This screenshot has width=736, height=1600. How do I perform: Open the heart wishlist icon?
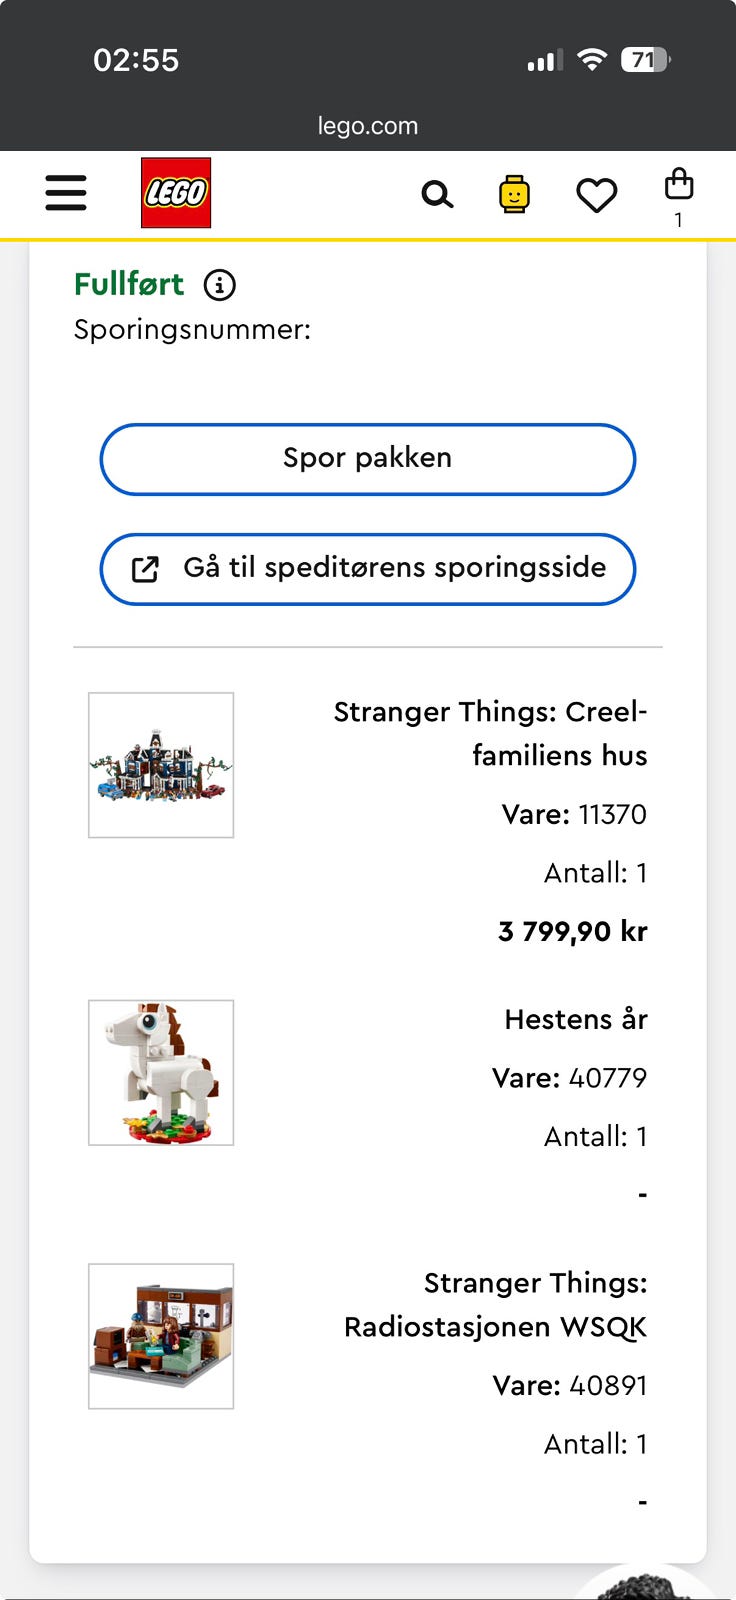[x=596, y=195]
